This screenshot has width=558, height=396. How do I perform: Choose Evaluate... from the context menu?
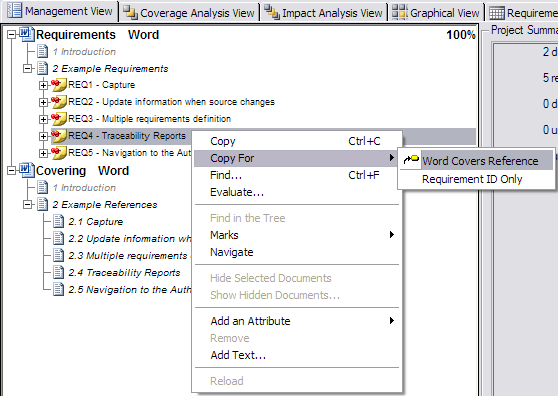pos(297,192)
